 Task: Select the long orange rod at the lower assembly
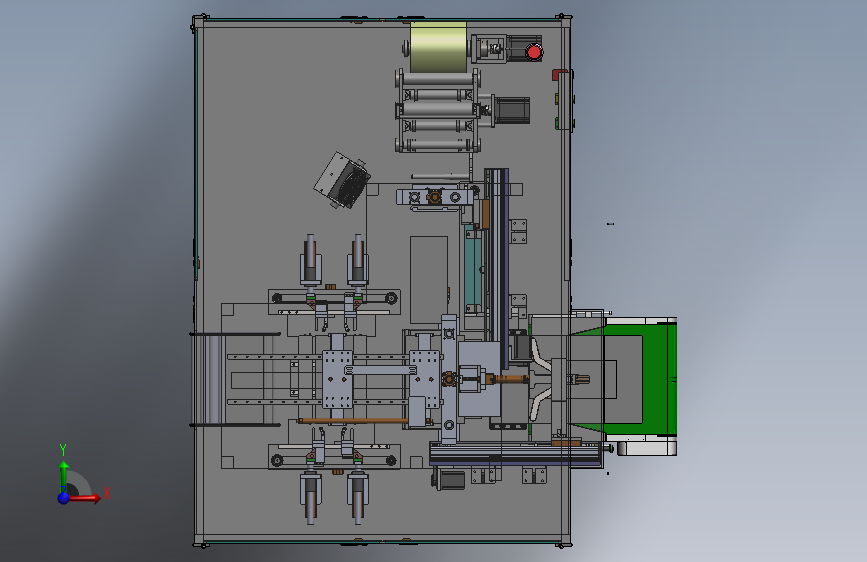354,421
